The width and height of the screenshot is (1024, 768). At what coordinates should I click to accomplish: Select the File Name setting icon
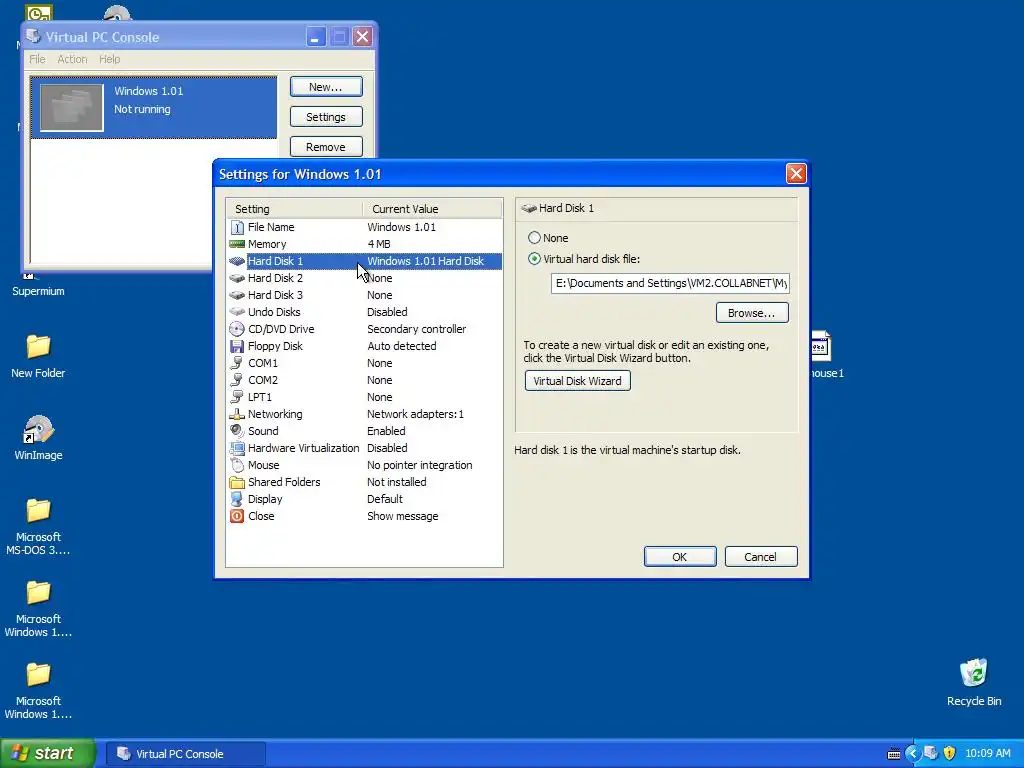tap(237, 227)
